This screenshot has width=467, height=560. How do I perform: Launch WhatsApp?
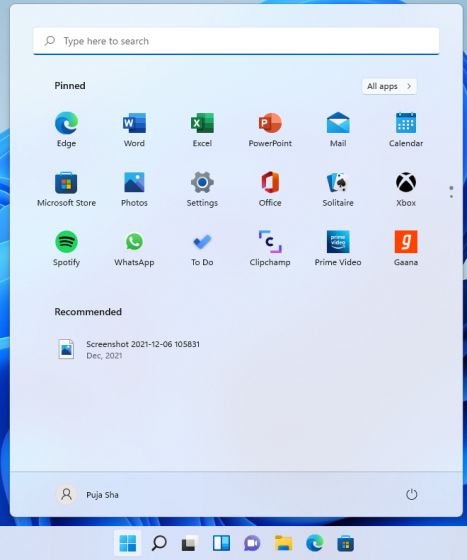(x=134, y=248)
